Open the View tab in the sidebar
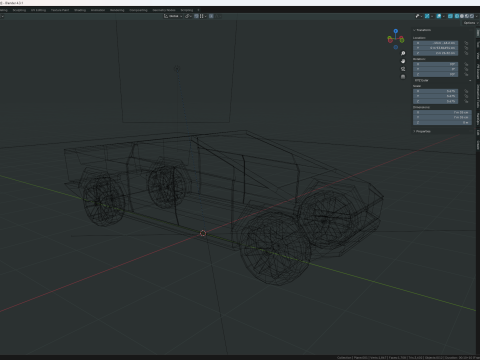Screen dimensions: 480x360 (478, 55)
